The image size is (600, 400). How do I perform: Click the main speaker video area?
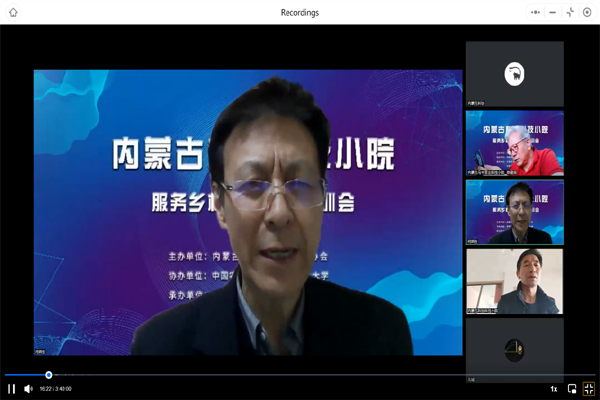click(x=248, y=212)
